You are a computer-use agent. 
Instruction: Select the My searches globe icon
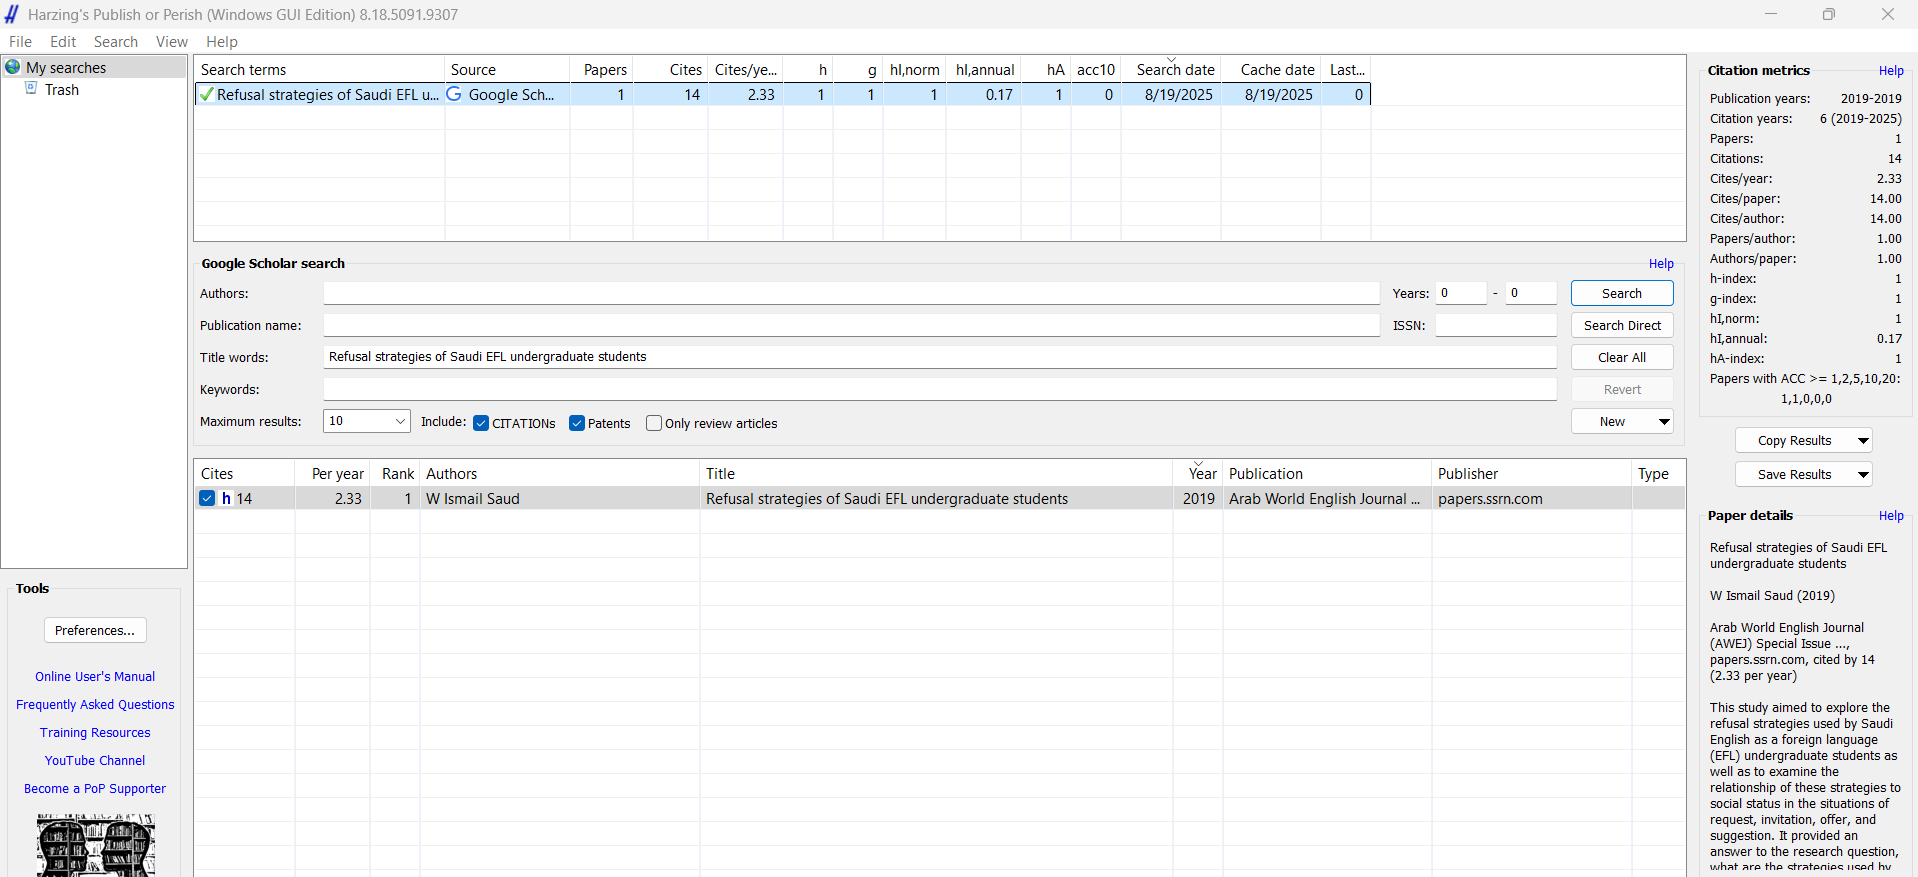point(13,67)
